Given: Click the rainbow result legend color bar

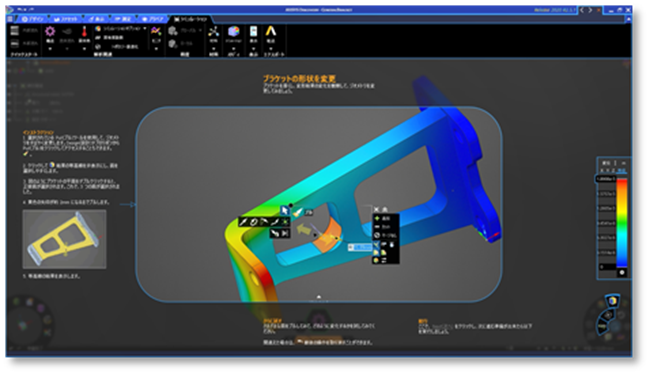Looking at the screenshot, I should tap(622, 223).
